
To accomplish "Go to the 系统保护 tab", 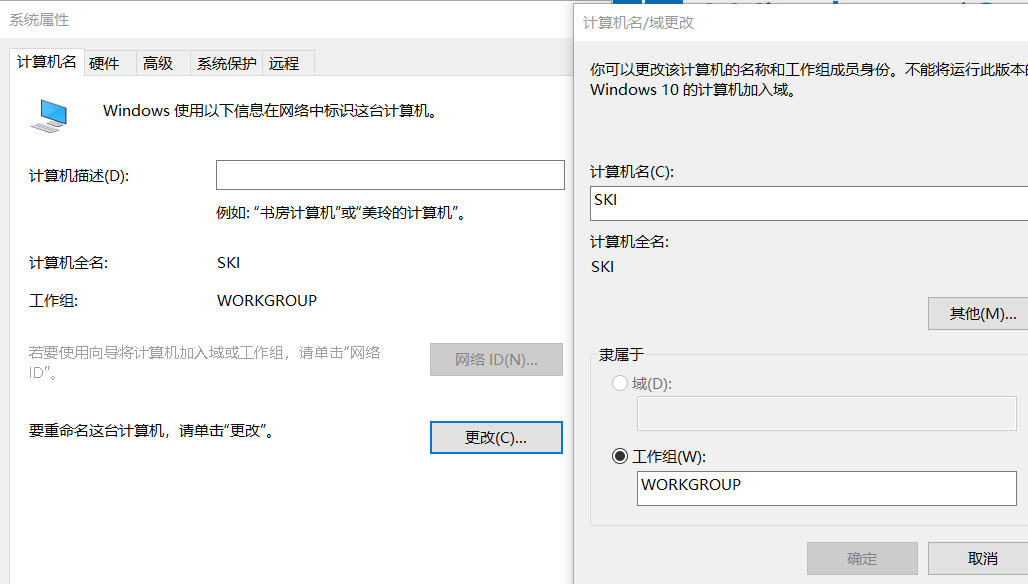I will pos(226,63).
